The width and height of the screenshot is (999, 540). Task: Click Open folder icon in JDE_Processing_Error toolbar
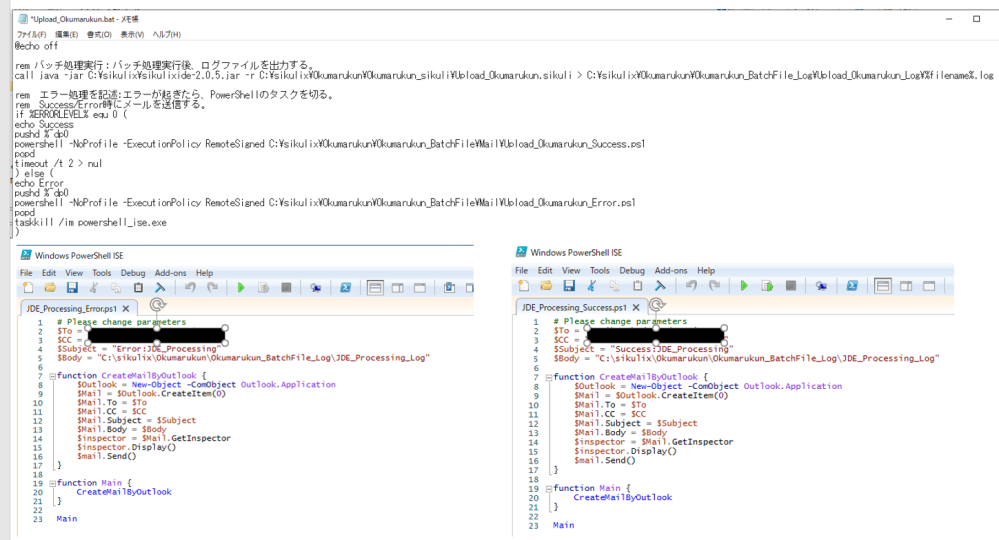click(50, 288)
